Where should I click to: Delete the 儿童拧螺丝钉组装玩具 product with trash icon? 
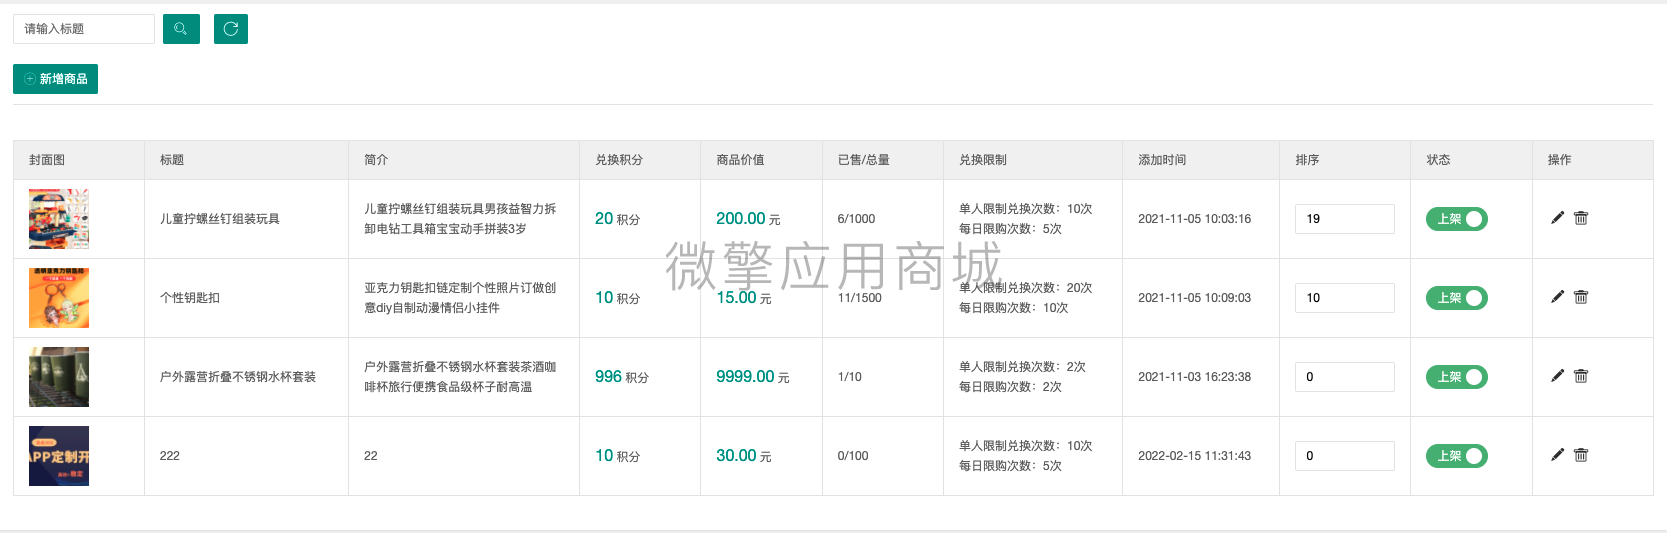tap(1581, 218)
